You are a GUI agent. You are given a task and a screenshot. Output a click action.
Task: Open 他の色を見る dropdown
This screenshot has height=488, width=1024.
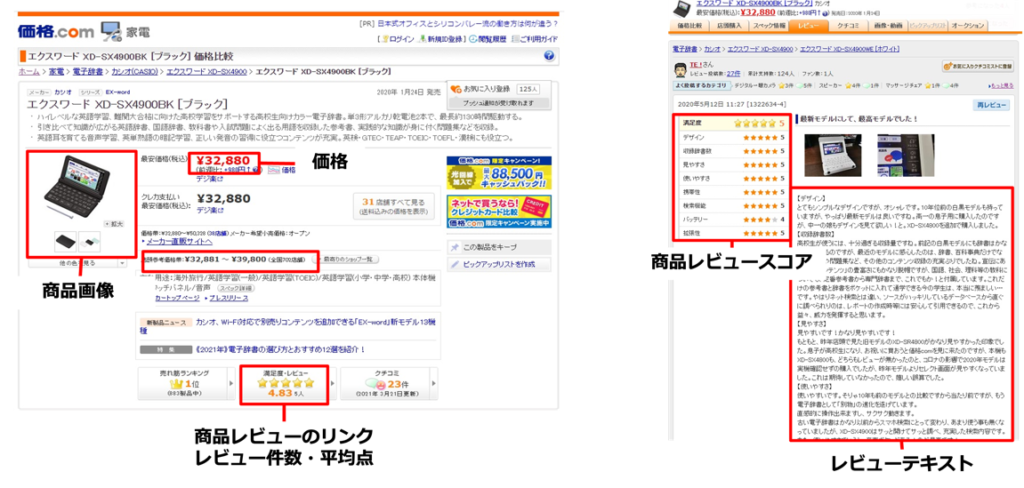(x=78, y=263)
